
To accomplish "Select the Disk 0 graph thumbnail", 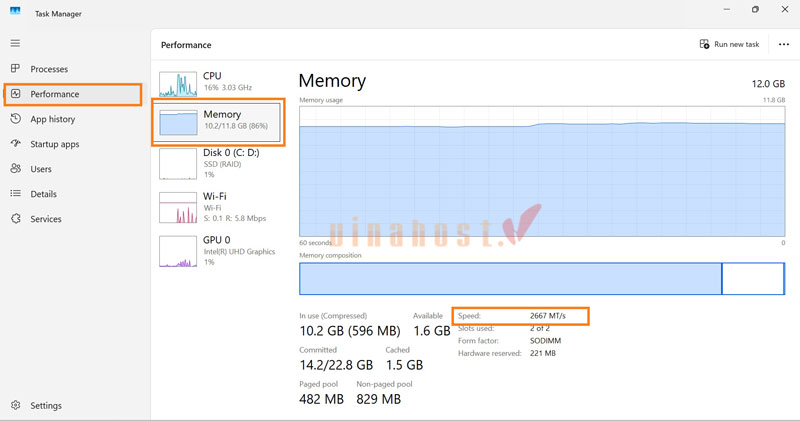I will [178, 164].
